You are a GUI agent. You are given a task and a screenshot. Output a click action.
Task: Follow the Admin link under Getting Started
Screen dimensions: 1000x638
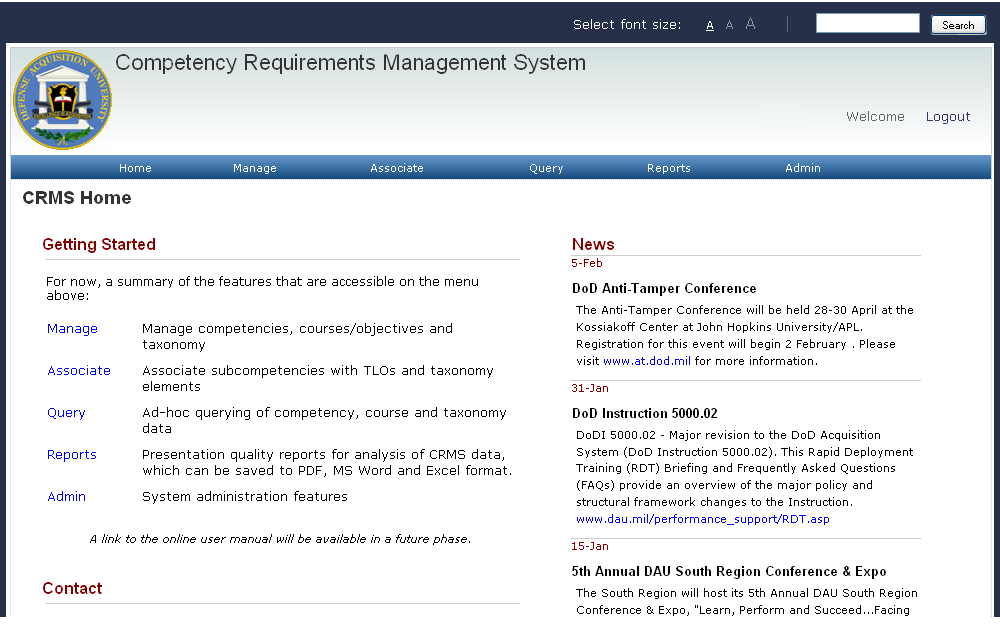coord(66,497)
